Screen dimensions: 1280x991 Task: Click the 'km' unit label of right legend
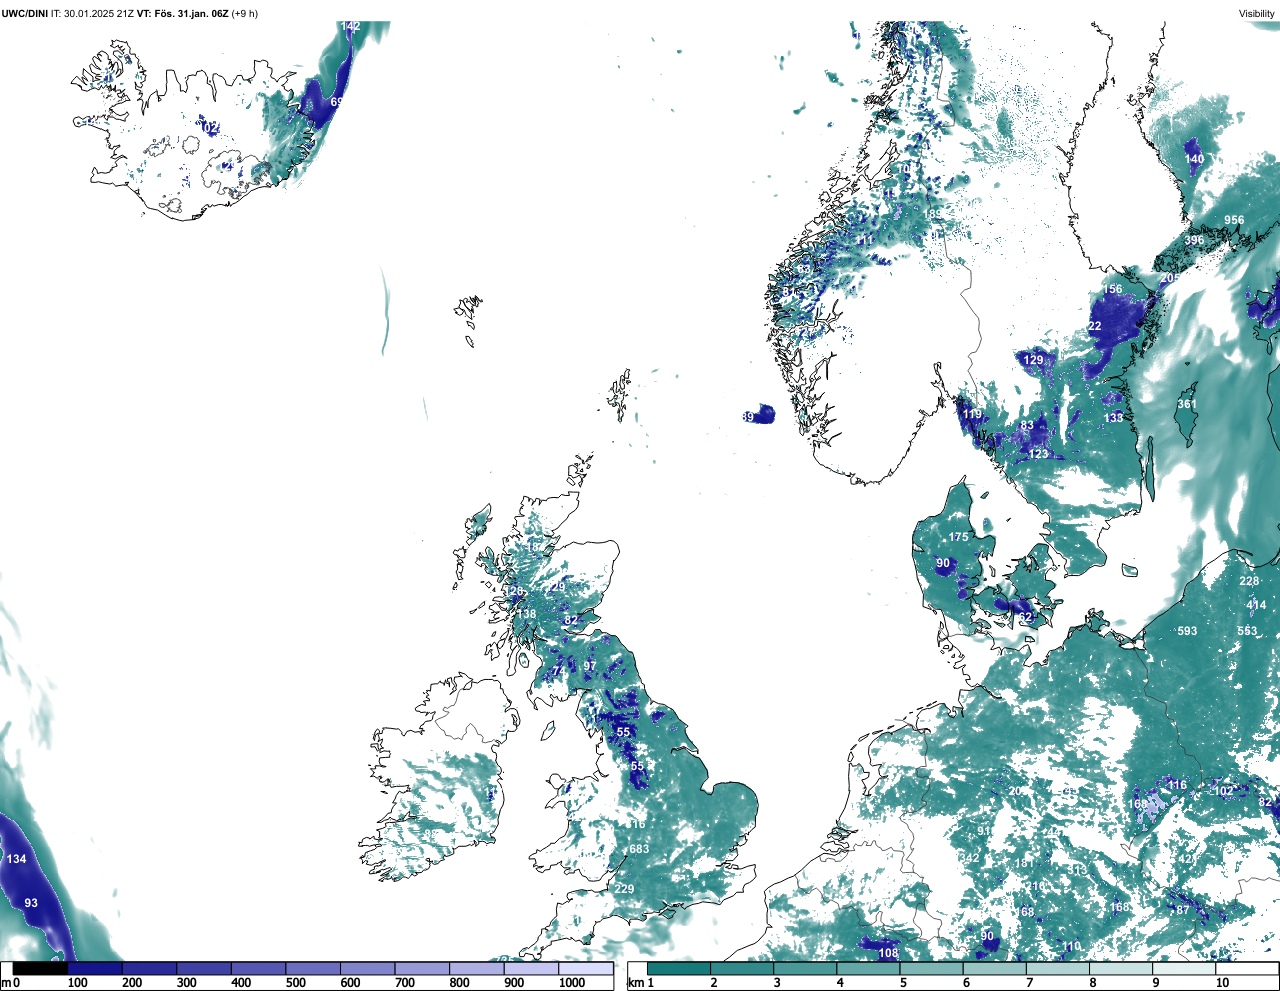coord(635,983)
